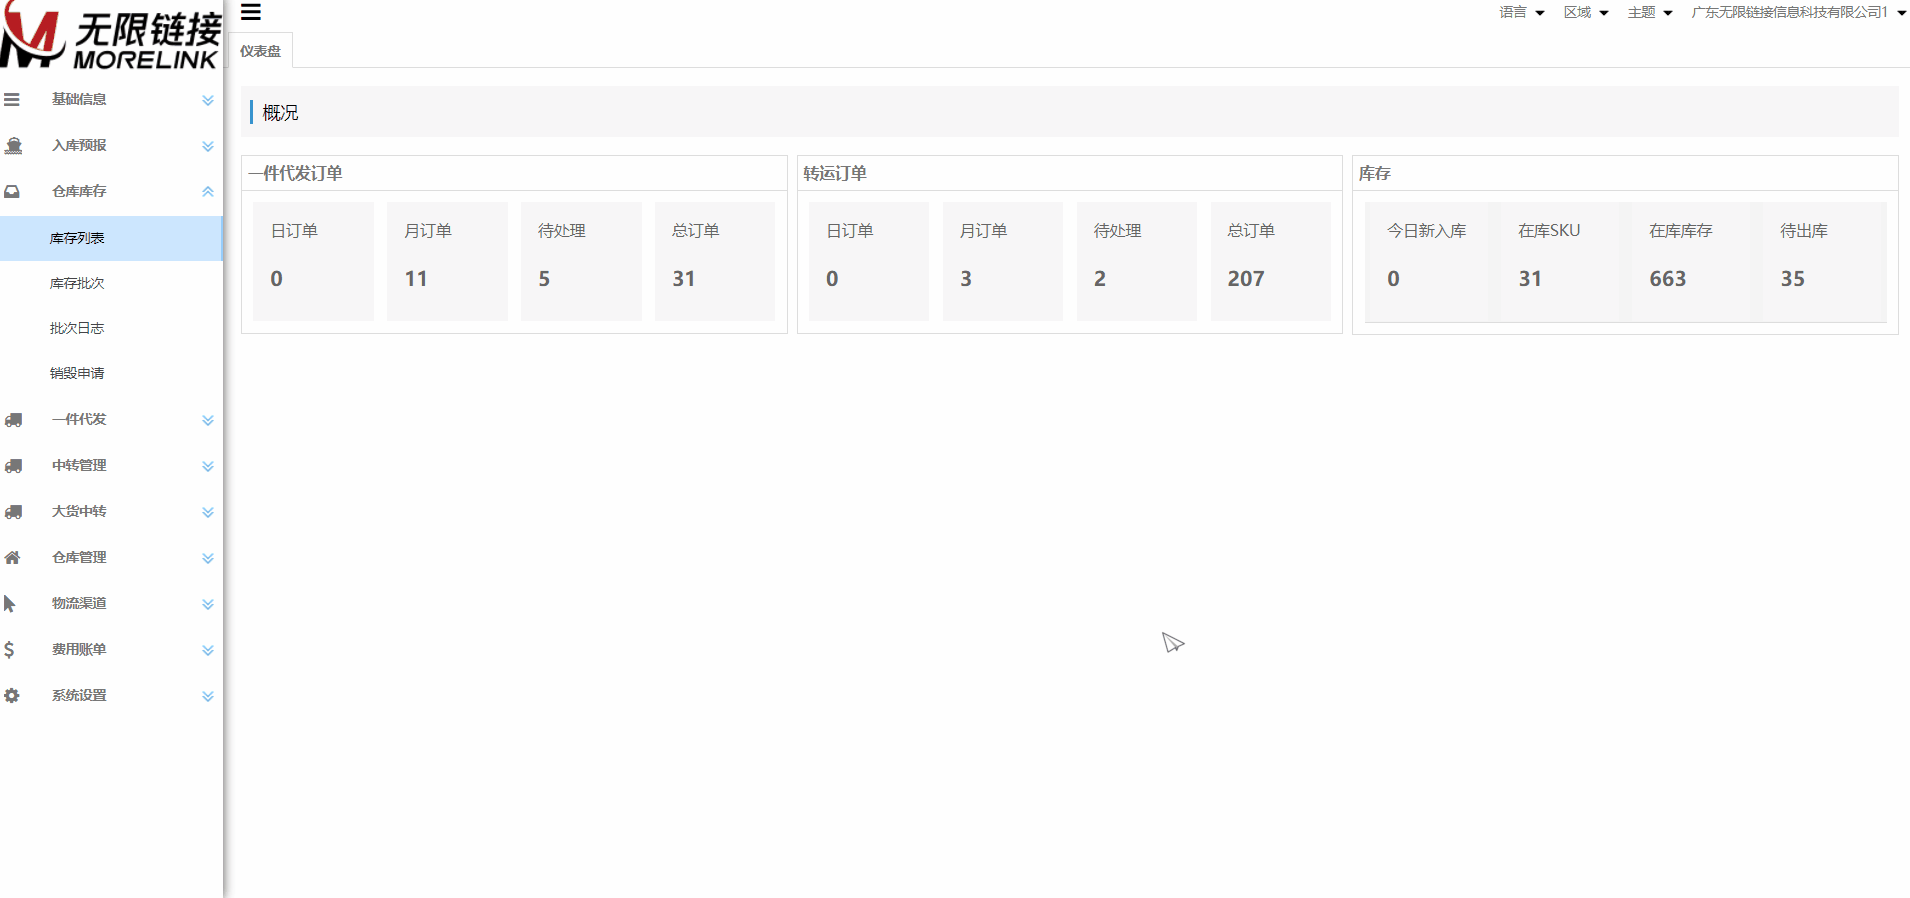The width and height of the screenshot is (1910, 898).
Task: Click the 系统设置 gear icon
Action: pos(12,696)
